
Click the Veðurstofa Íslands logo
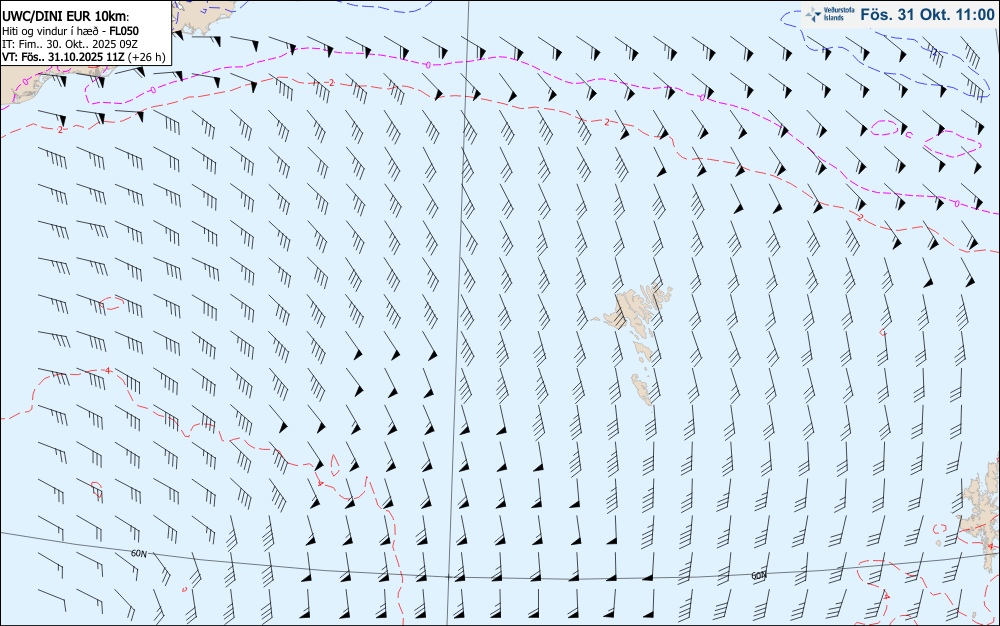click(829, 14)
